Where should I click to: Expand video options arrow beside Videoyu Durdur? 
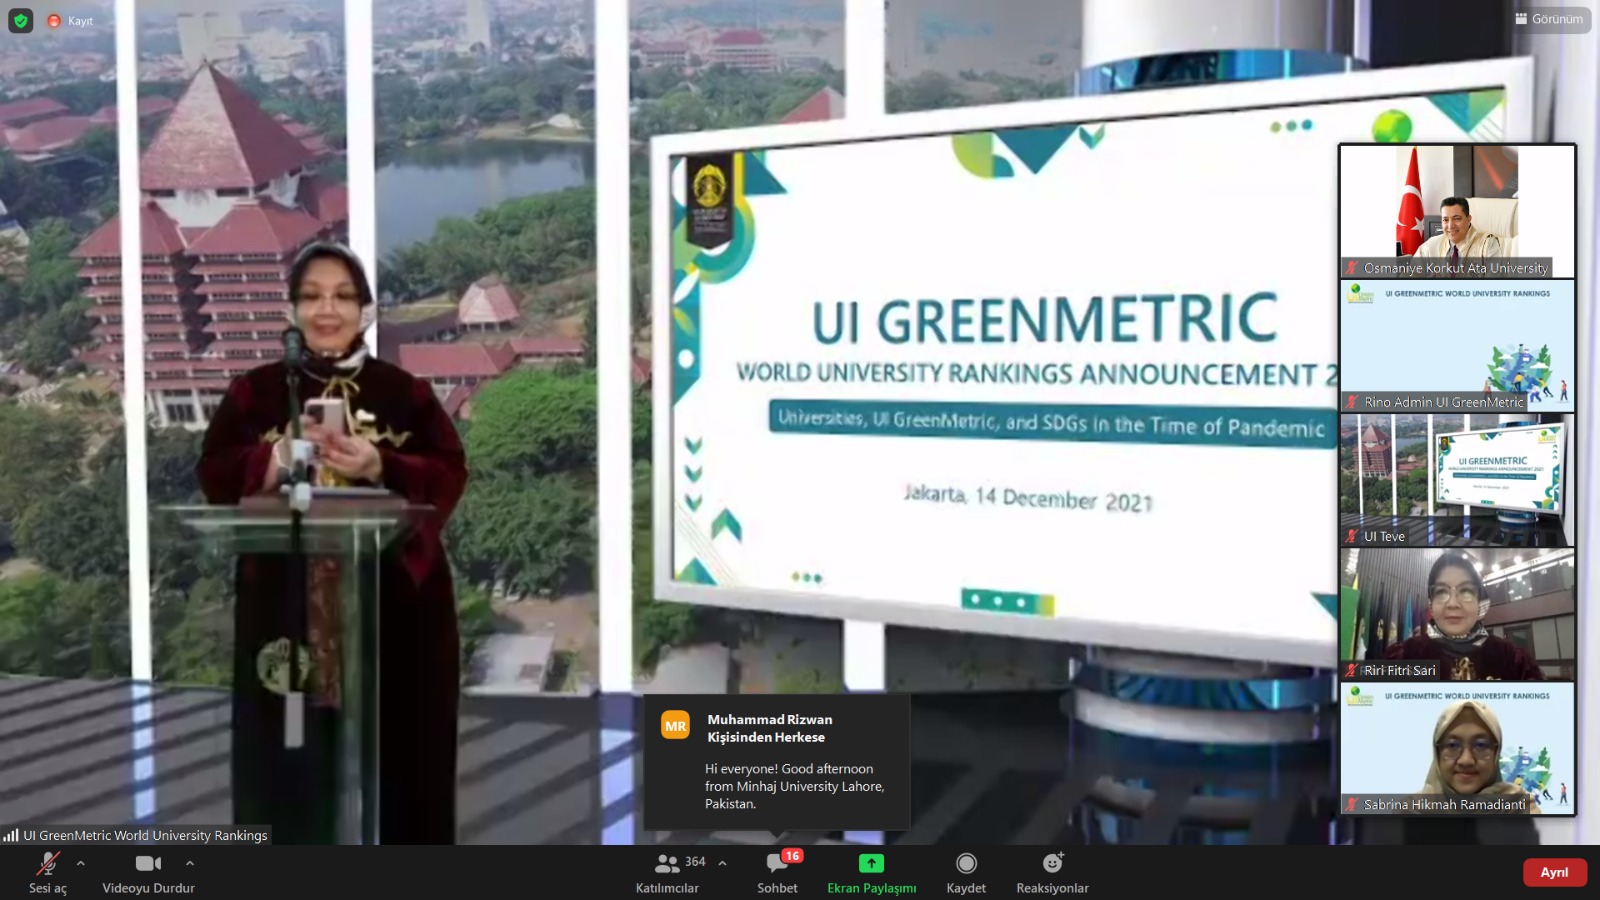point(190,863)
